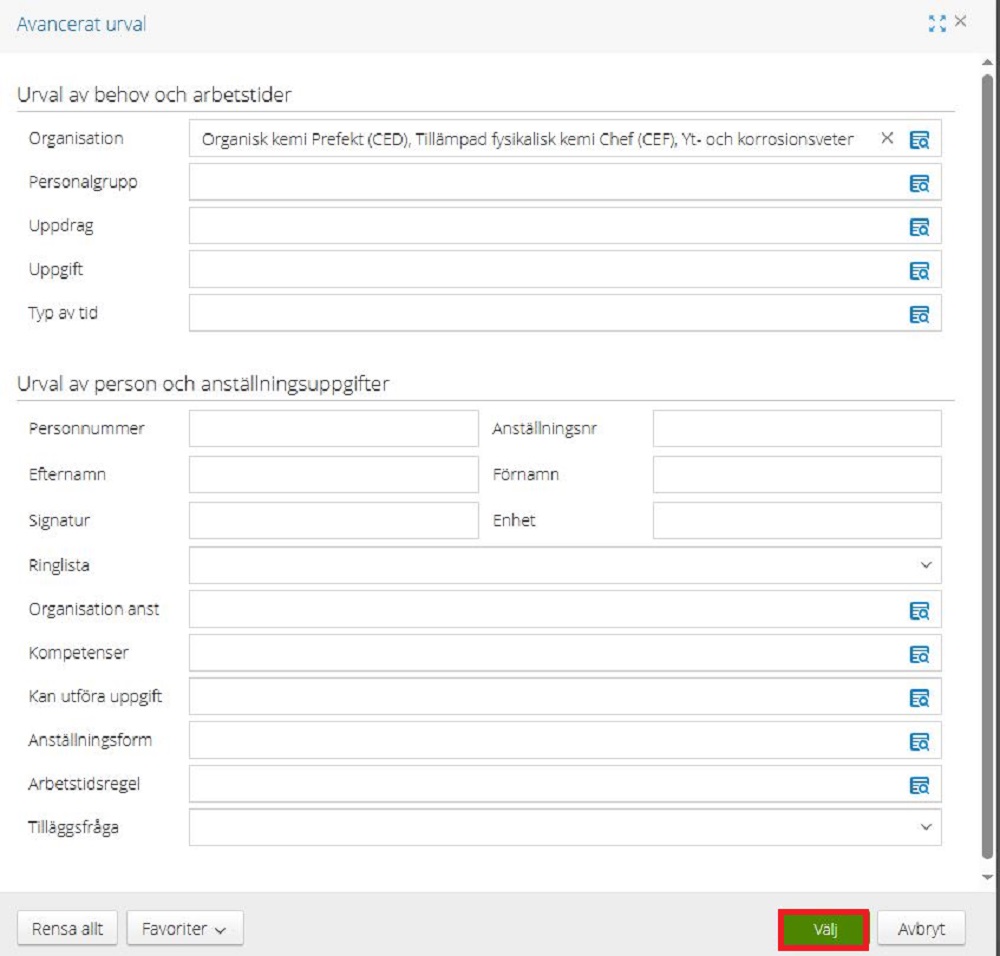
Task: Close the Avancerat urval dialog
Action: pyautogui.click(x=960, y=22)
